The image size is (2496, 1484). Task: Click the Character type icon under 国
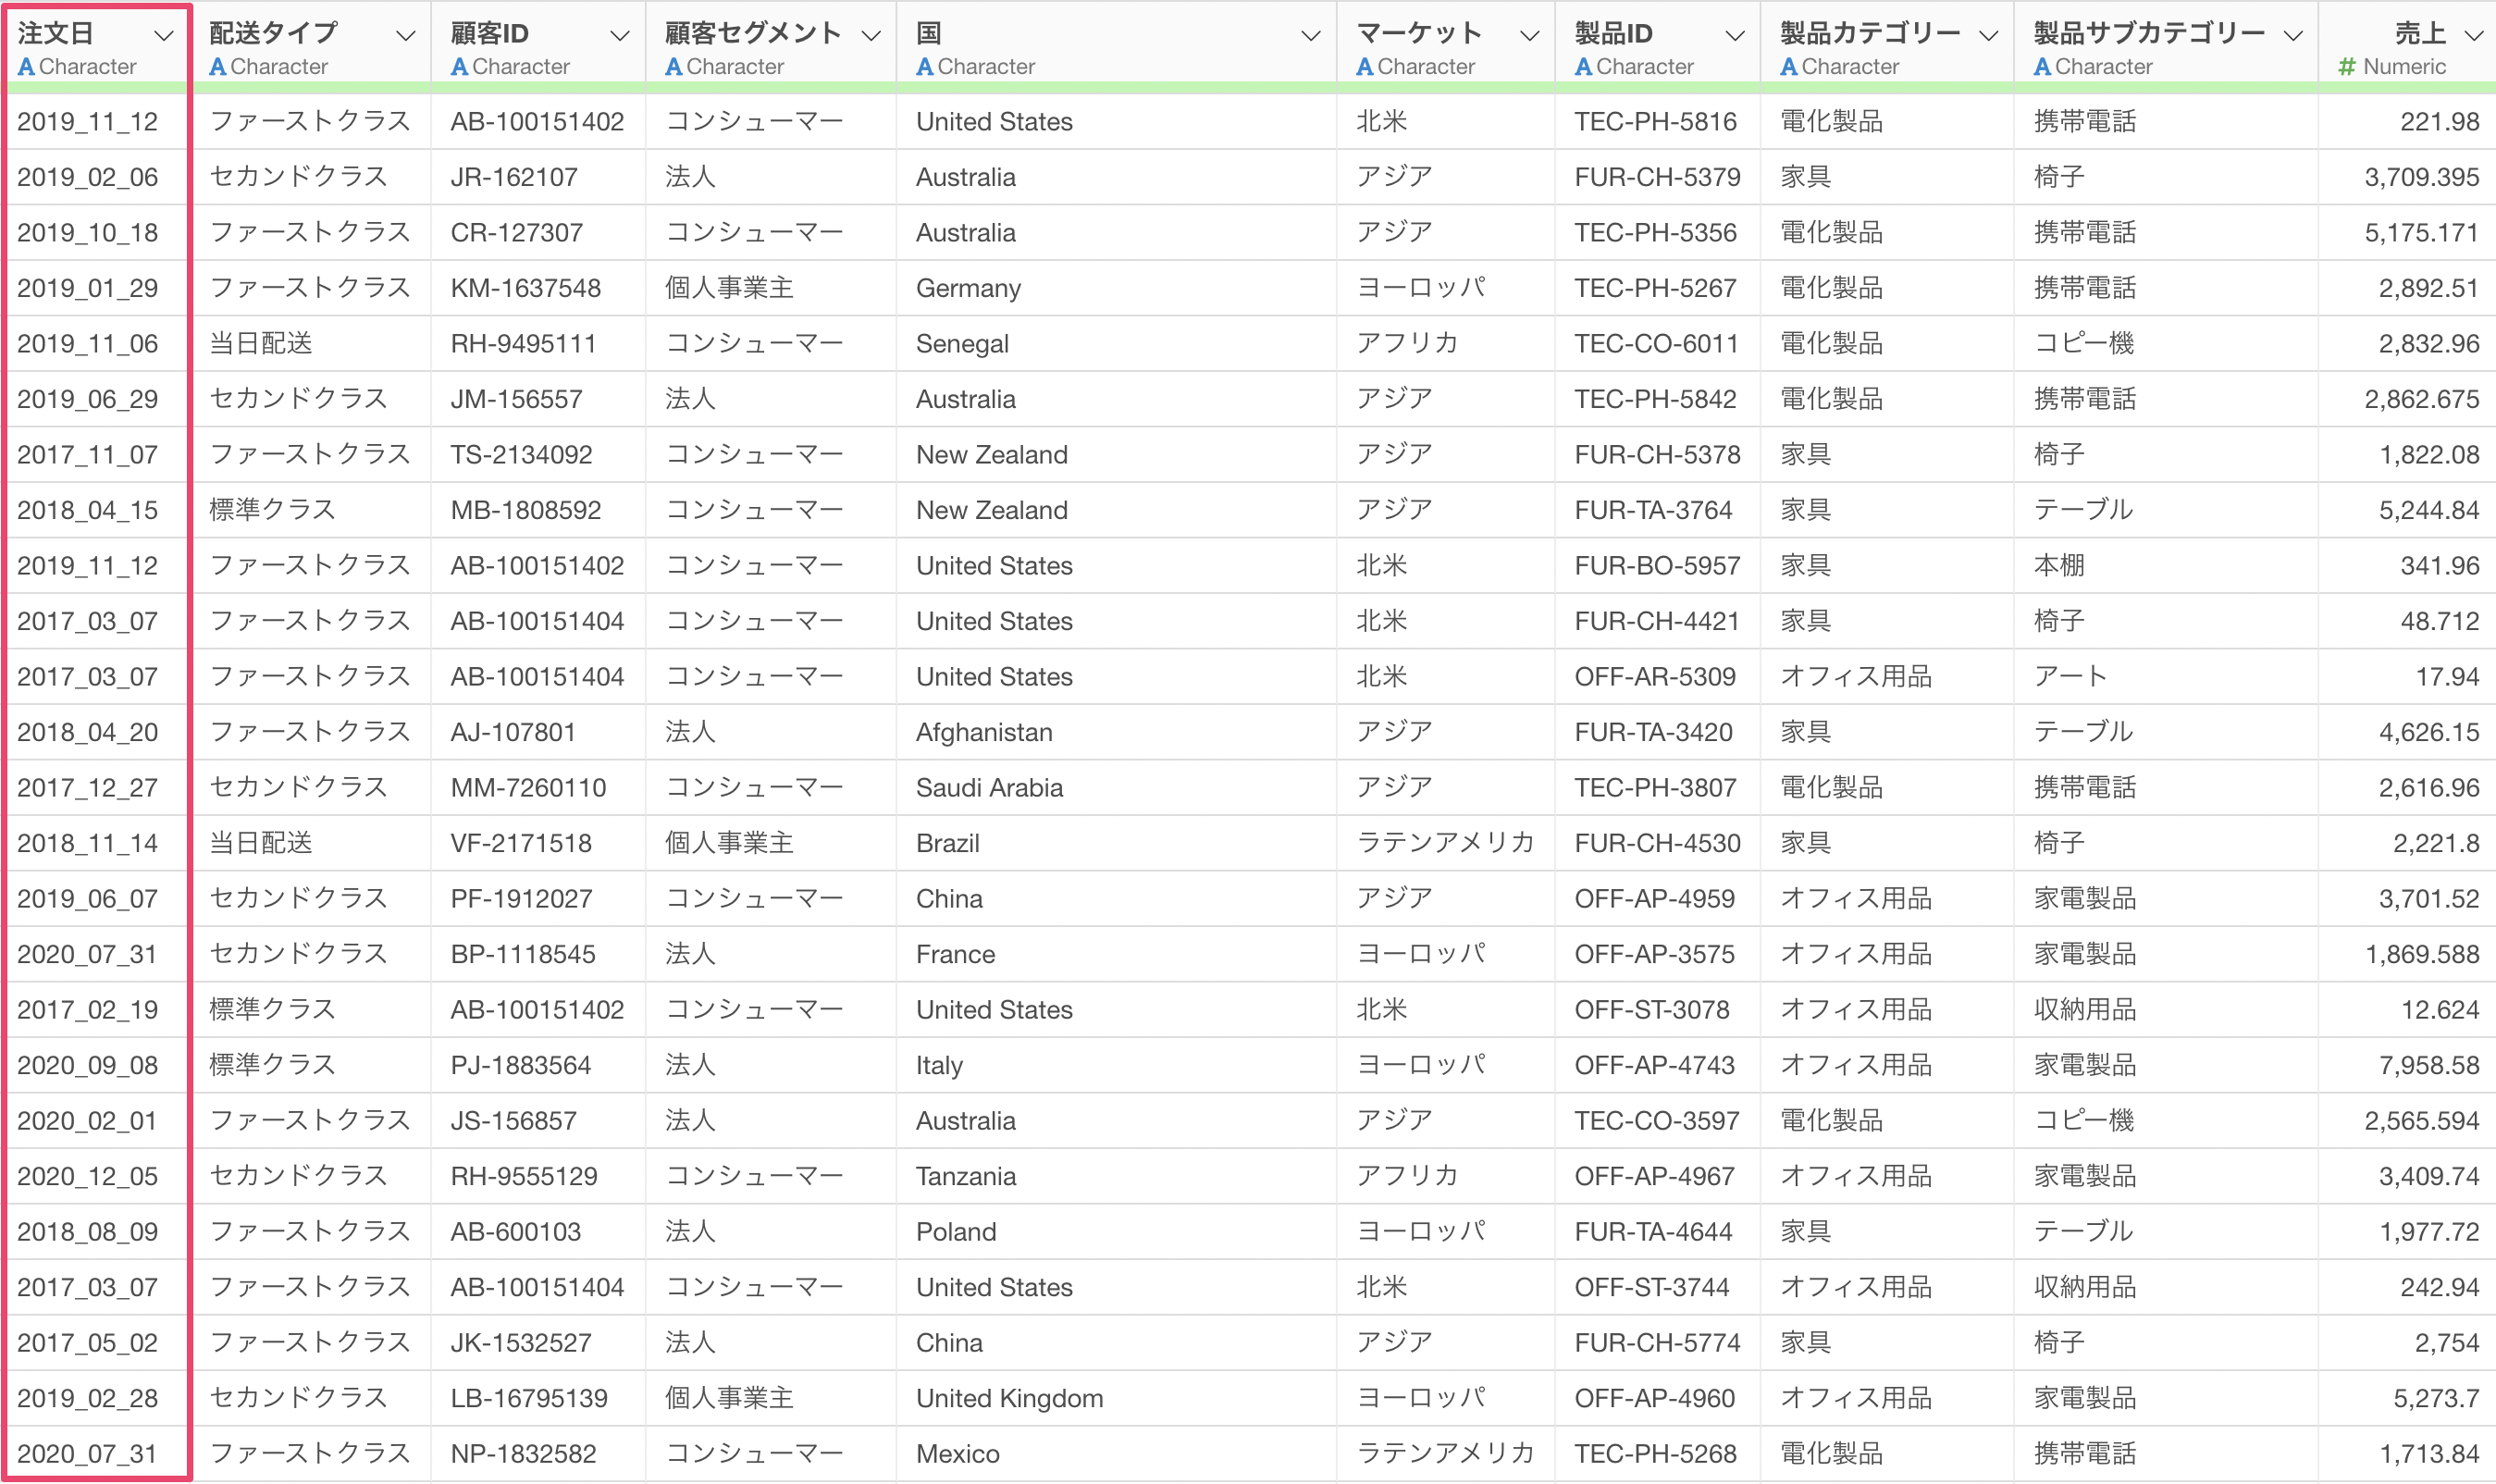[925, 67]
